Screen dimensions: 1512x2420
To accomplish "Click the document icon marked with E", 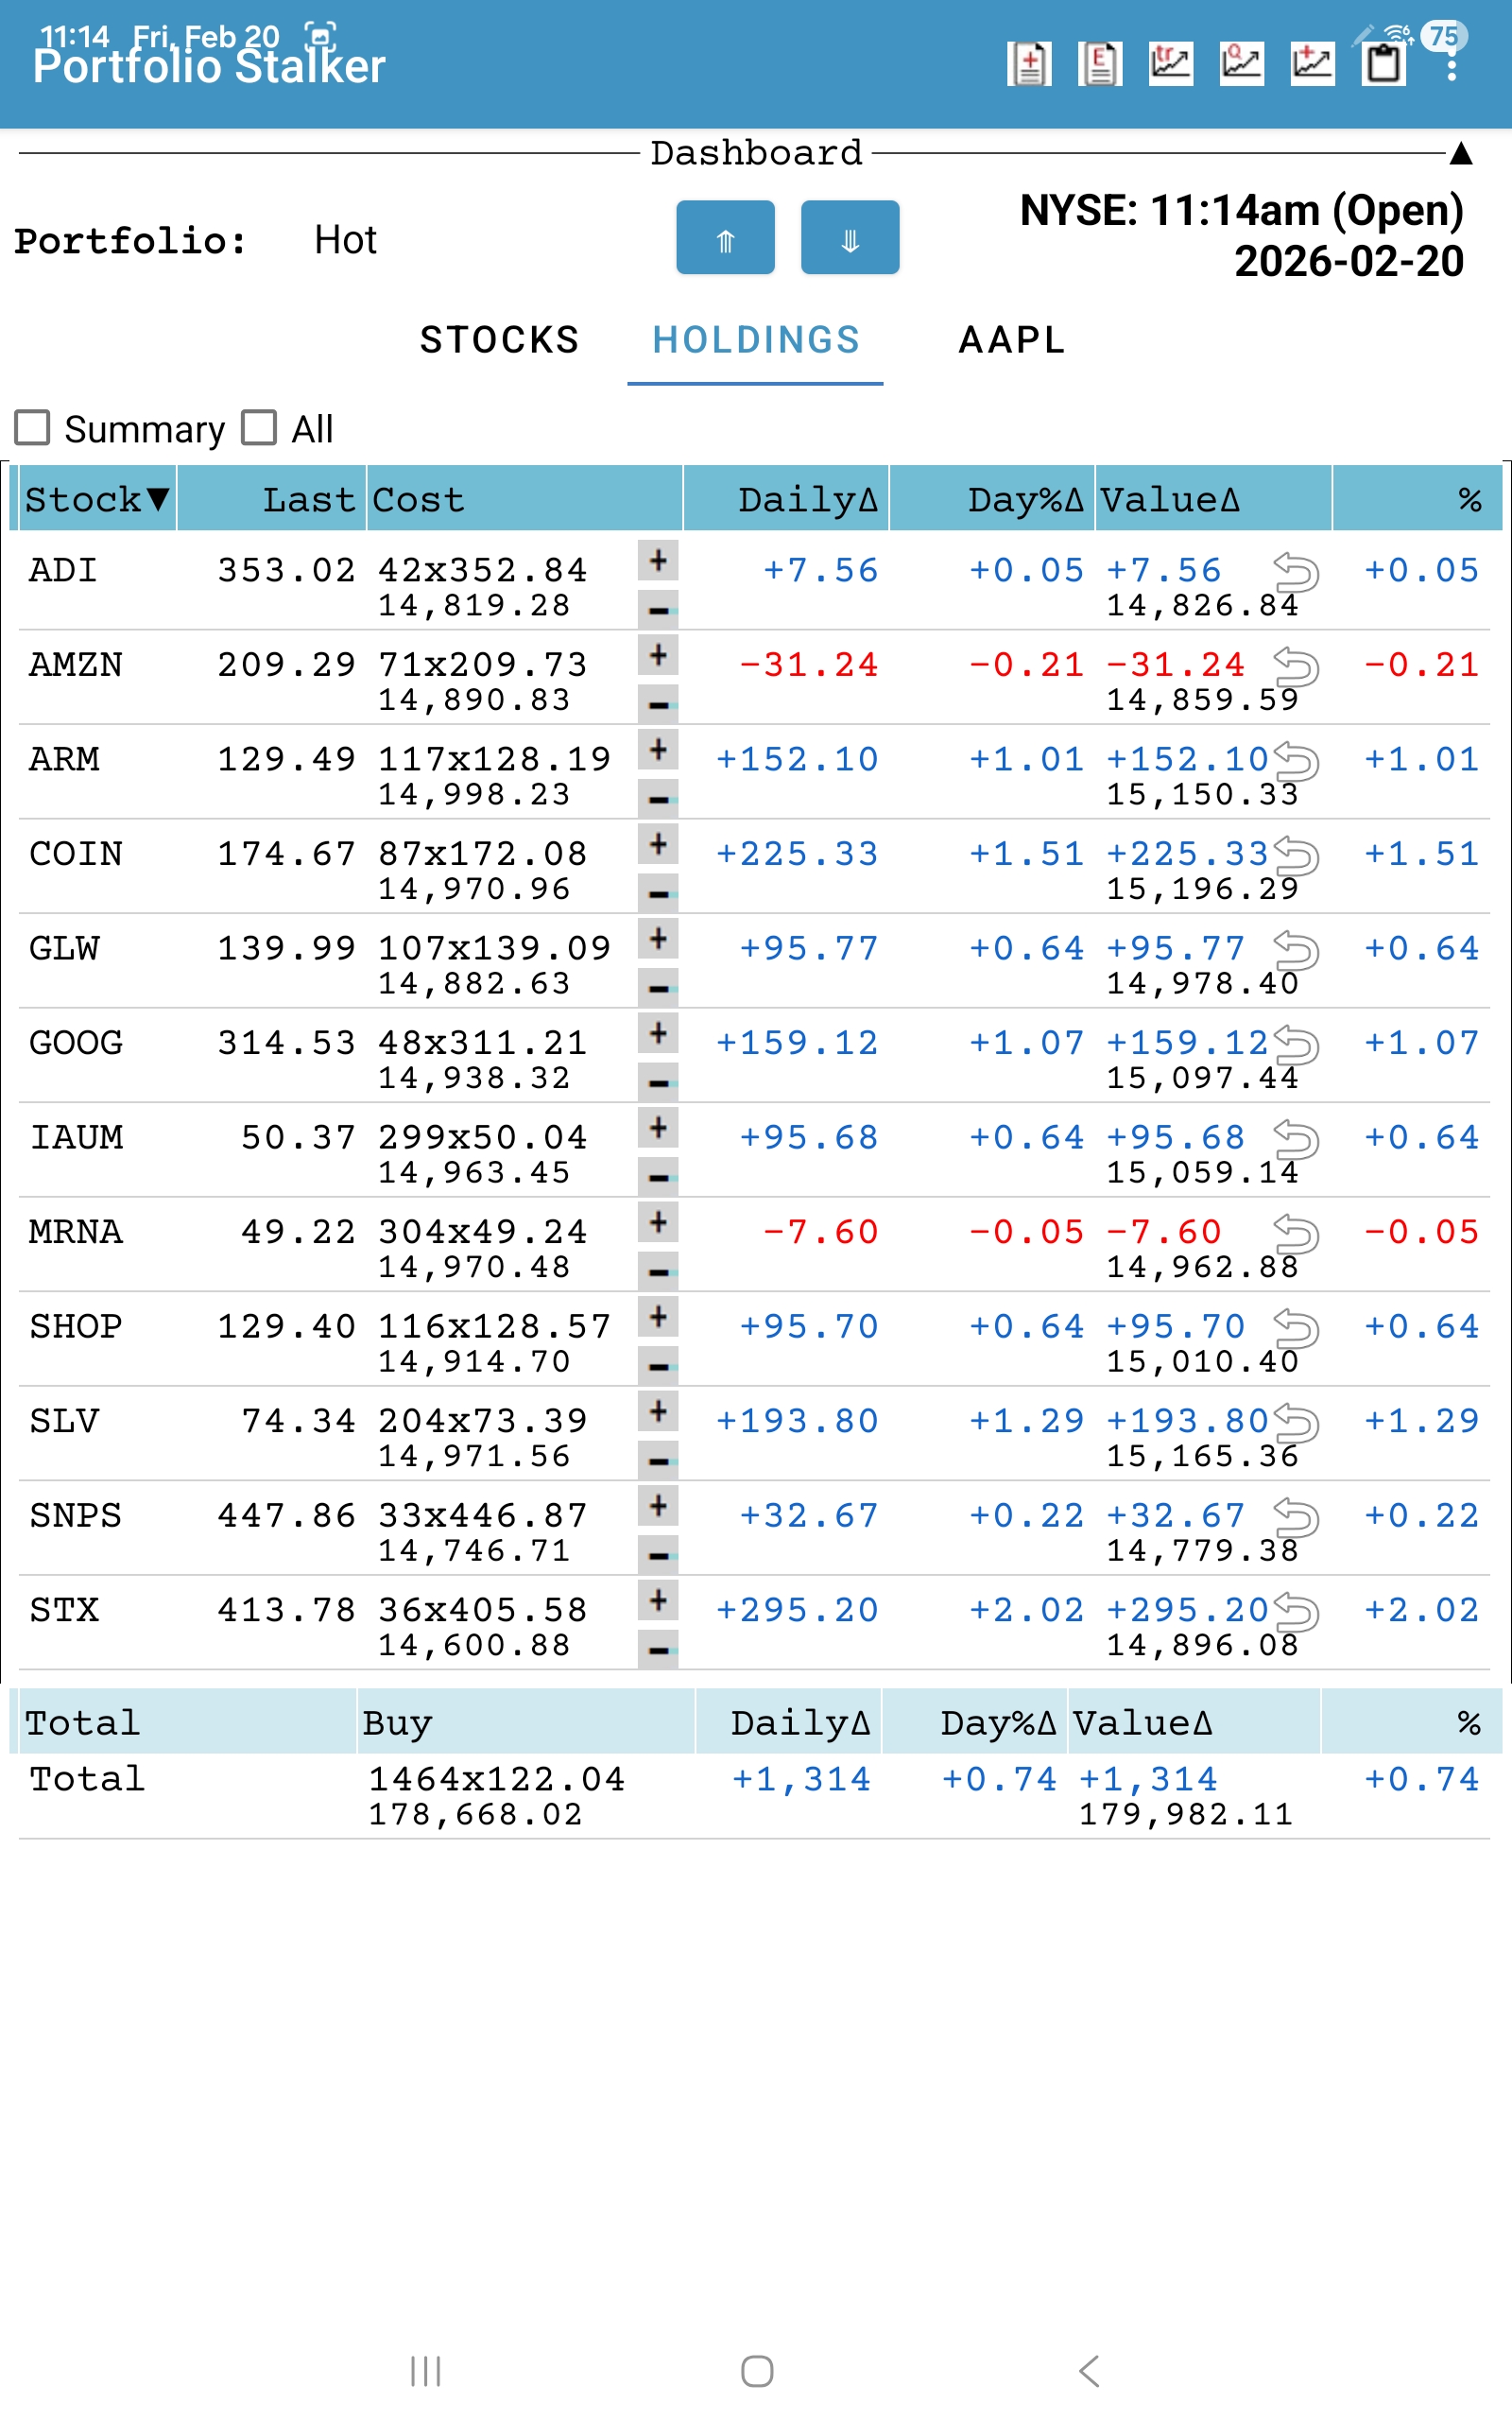I will point(1100,65).
